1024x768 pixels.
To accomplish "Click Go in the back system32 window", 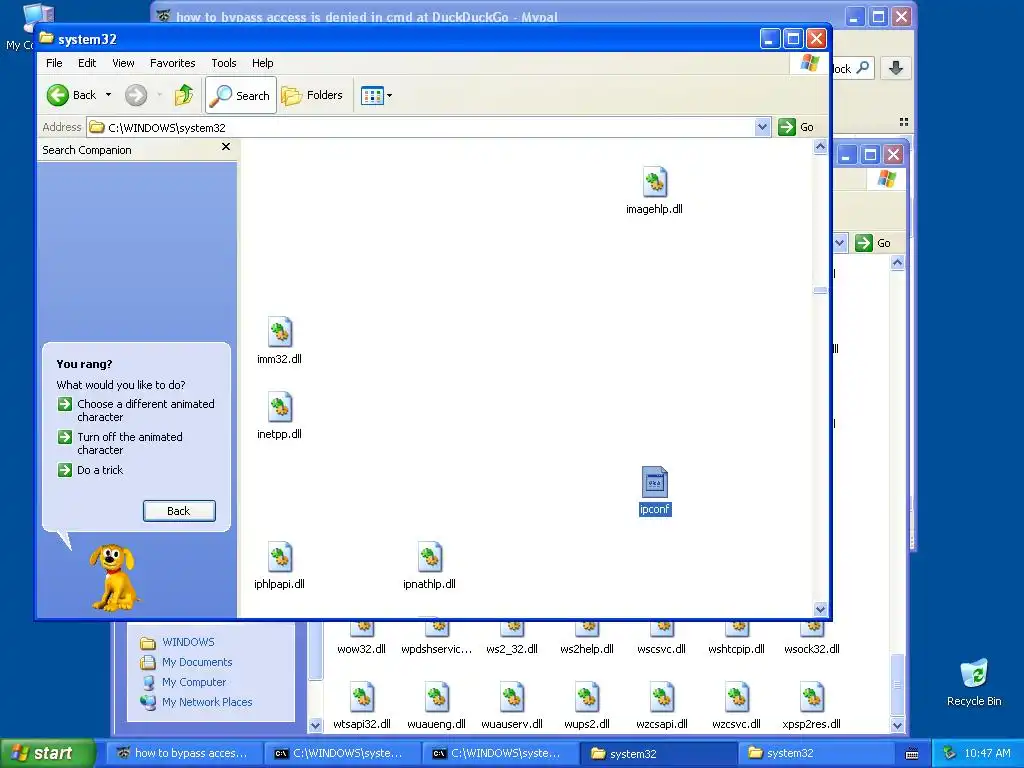I will (873, 243).
